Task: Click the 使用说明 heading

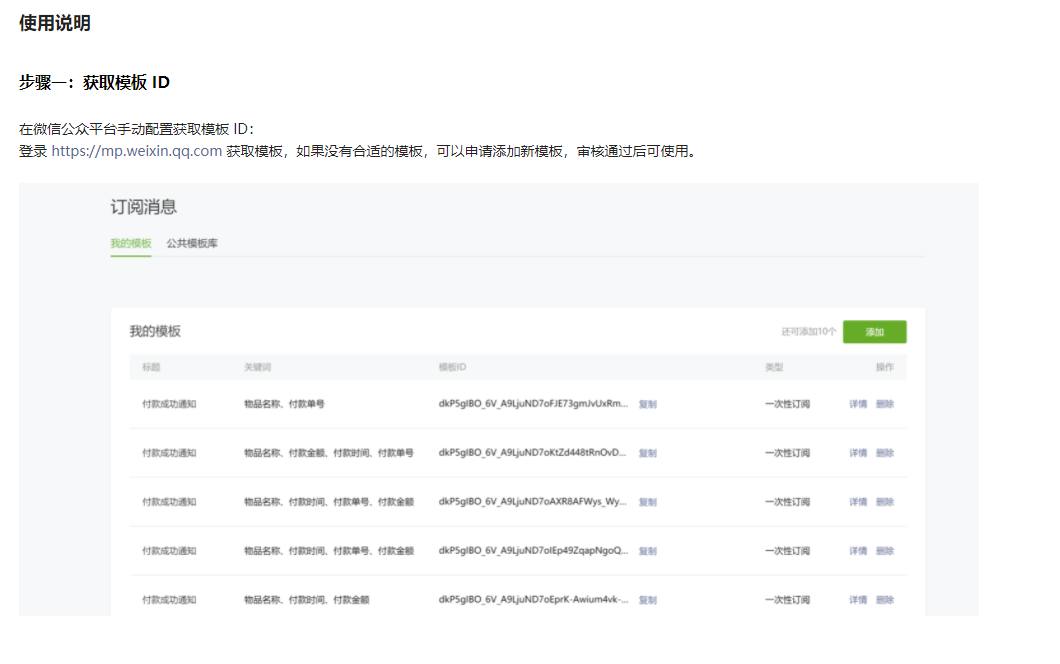Action: [x=55, y=23]
